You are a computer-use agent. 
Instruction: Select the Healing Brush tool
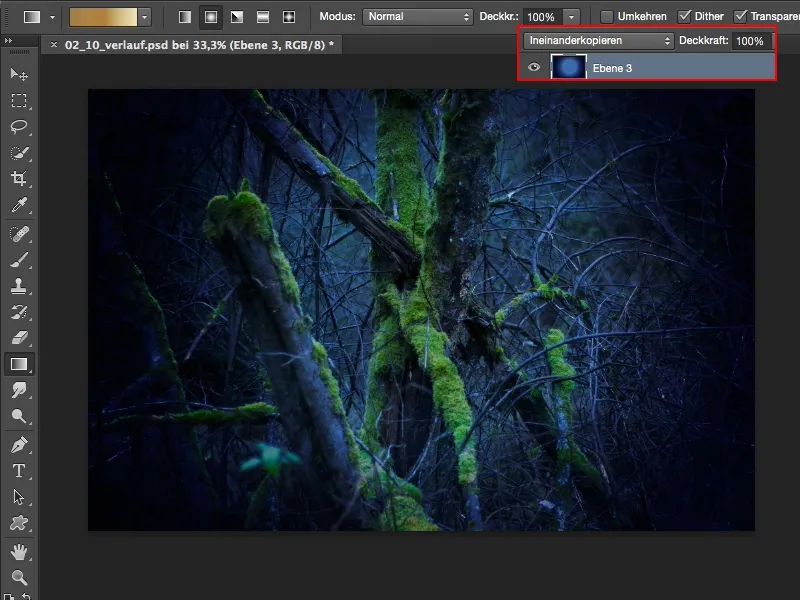[x=18, y=234]
